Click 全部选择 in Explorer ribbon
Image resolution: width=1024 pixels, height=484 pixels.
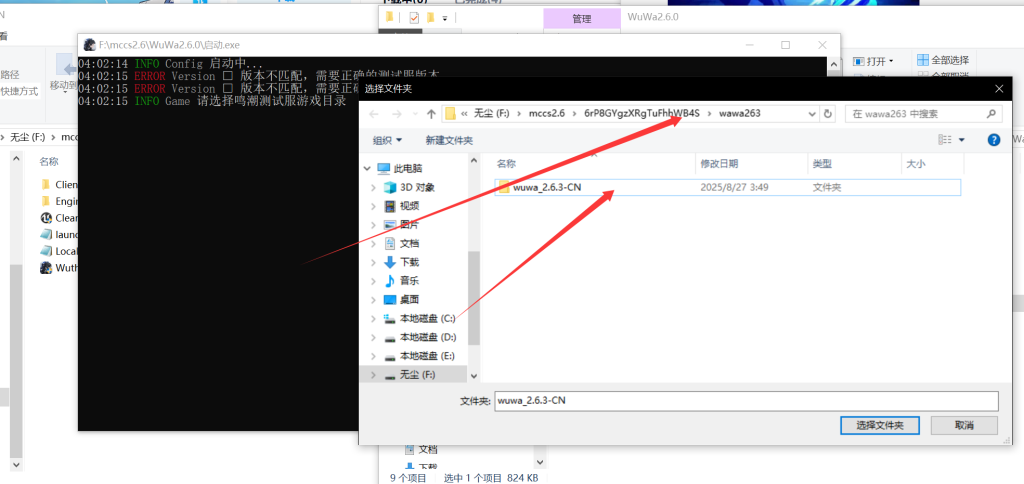point(943,60)
